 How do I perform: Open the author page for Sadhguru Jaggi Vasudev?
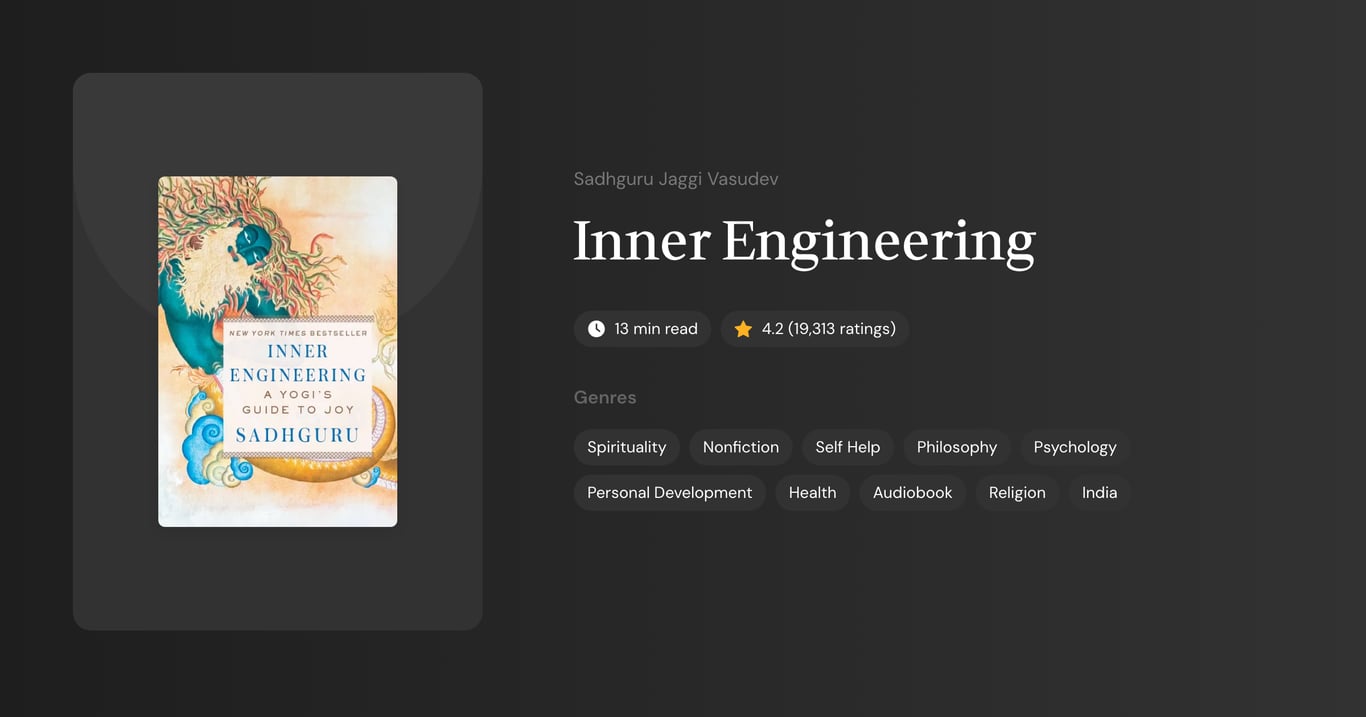(676, 178)
